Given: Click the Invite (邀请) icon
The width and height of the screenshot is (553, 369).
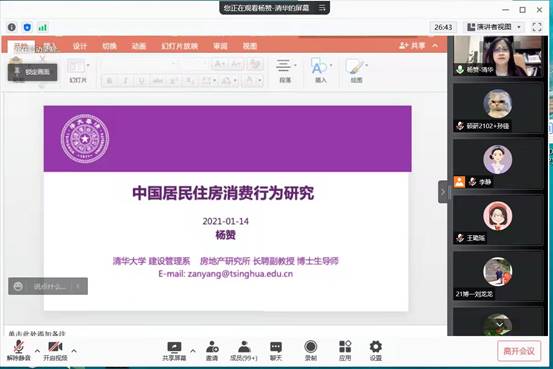Looking at the screenshot, I should tap(212, 351).
